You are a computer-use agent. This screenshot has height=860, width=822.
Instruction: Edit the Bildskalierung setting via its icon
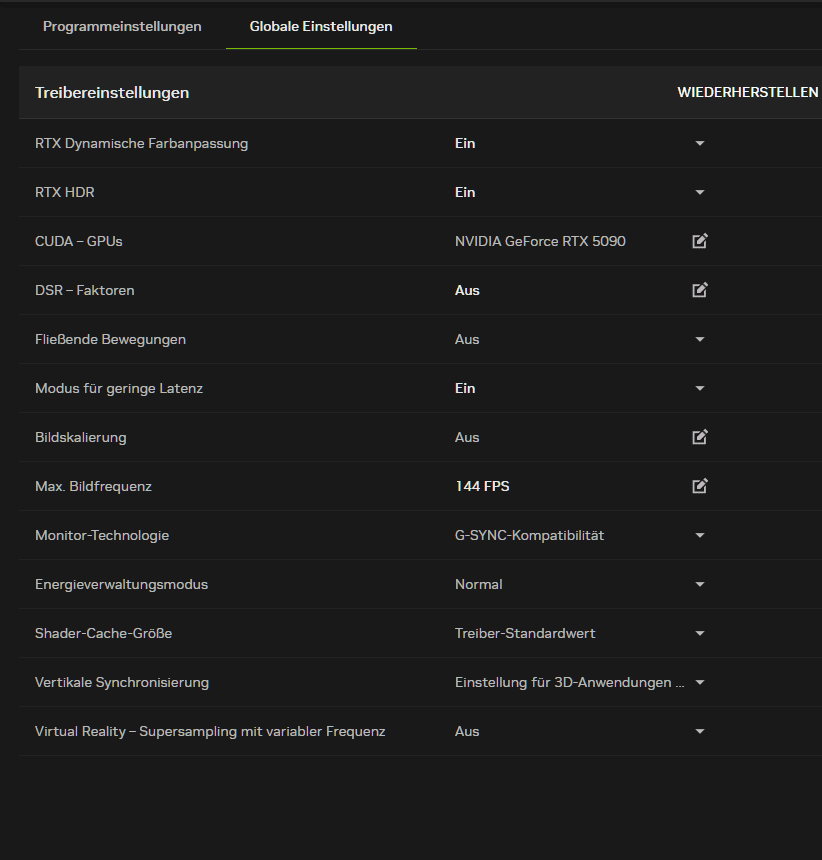(700, 437)
